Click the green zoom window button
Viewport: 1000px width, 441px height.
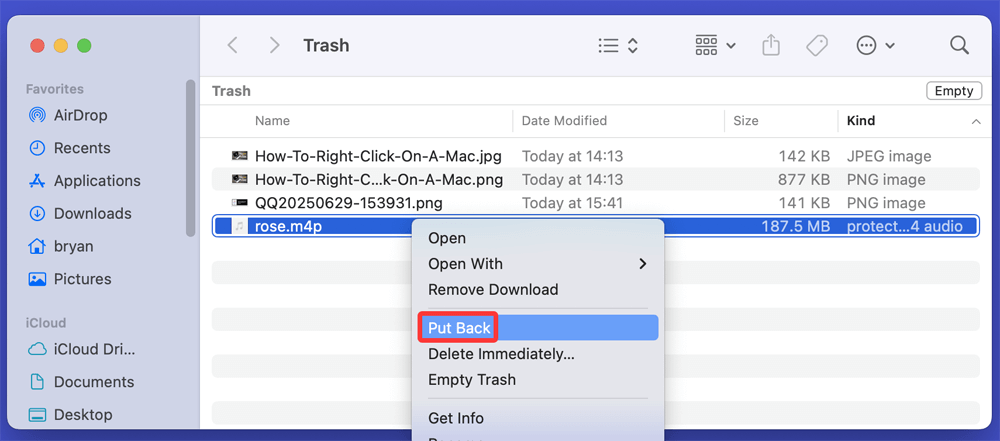coord(84,45)
